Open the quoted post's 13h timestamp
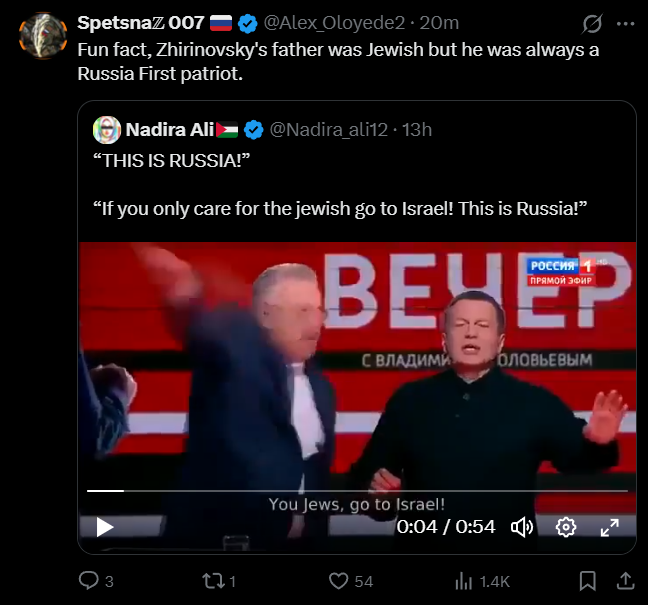The image size is (648, 605). tap(418, 129)
